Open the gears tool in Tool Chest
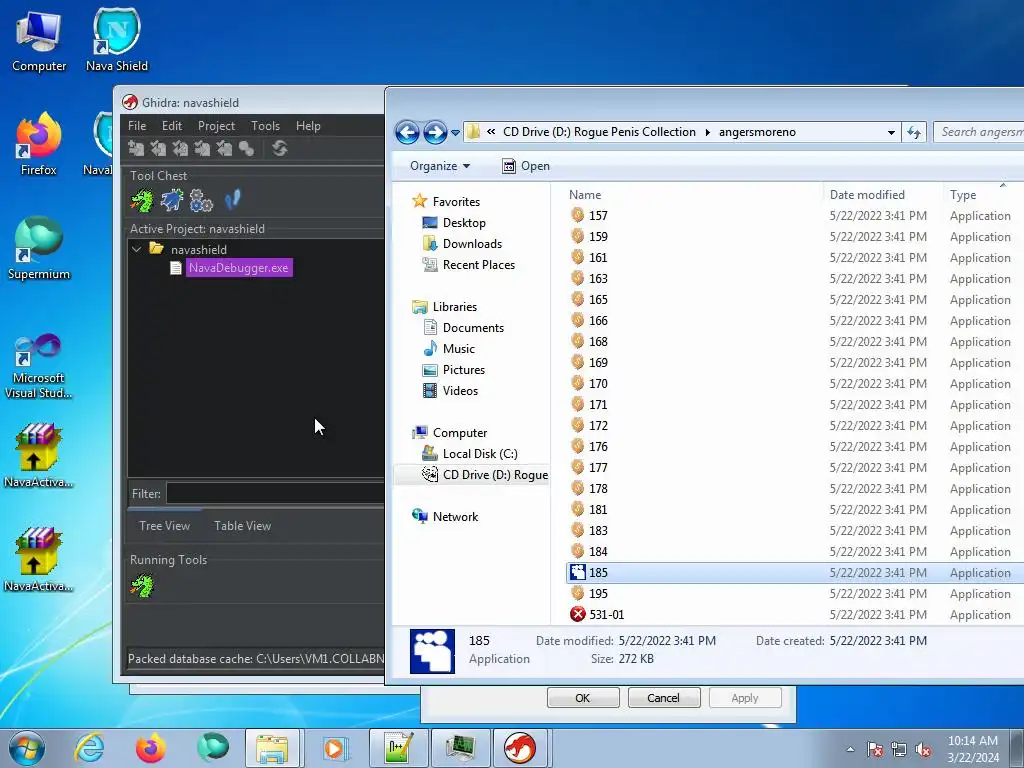The width and height of the screenshot is (1024, 768). 201,200
